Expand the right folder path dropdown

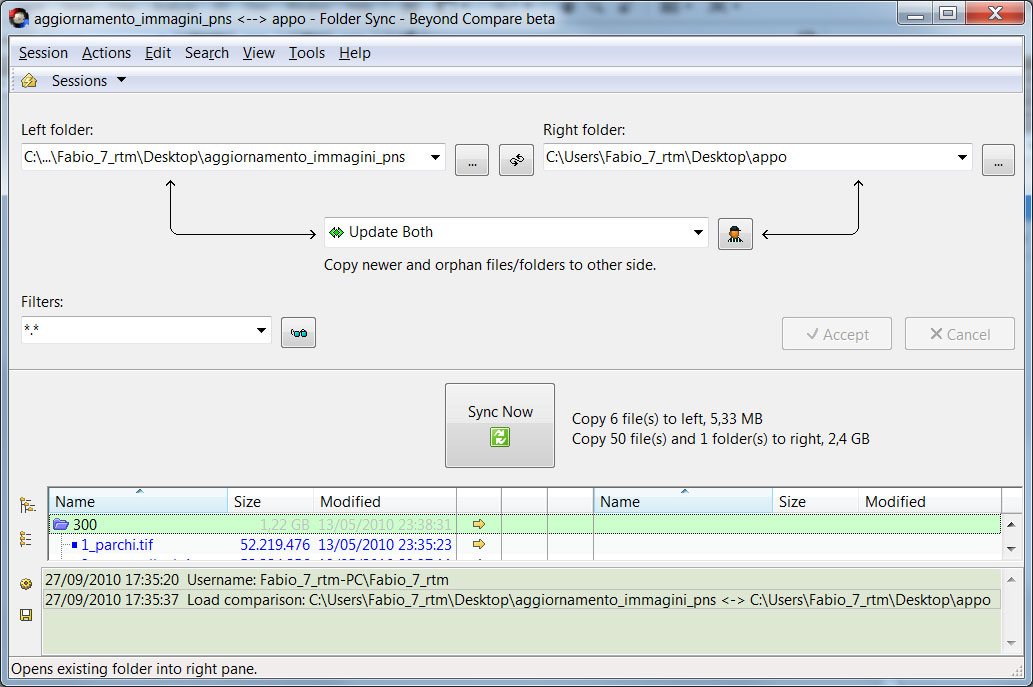[962, 157]
